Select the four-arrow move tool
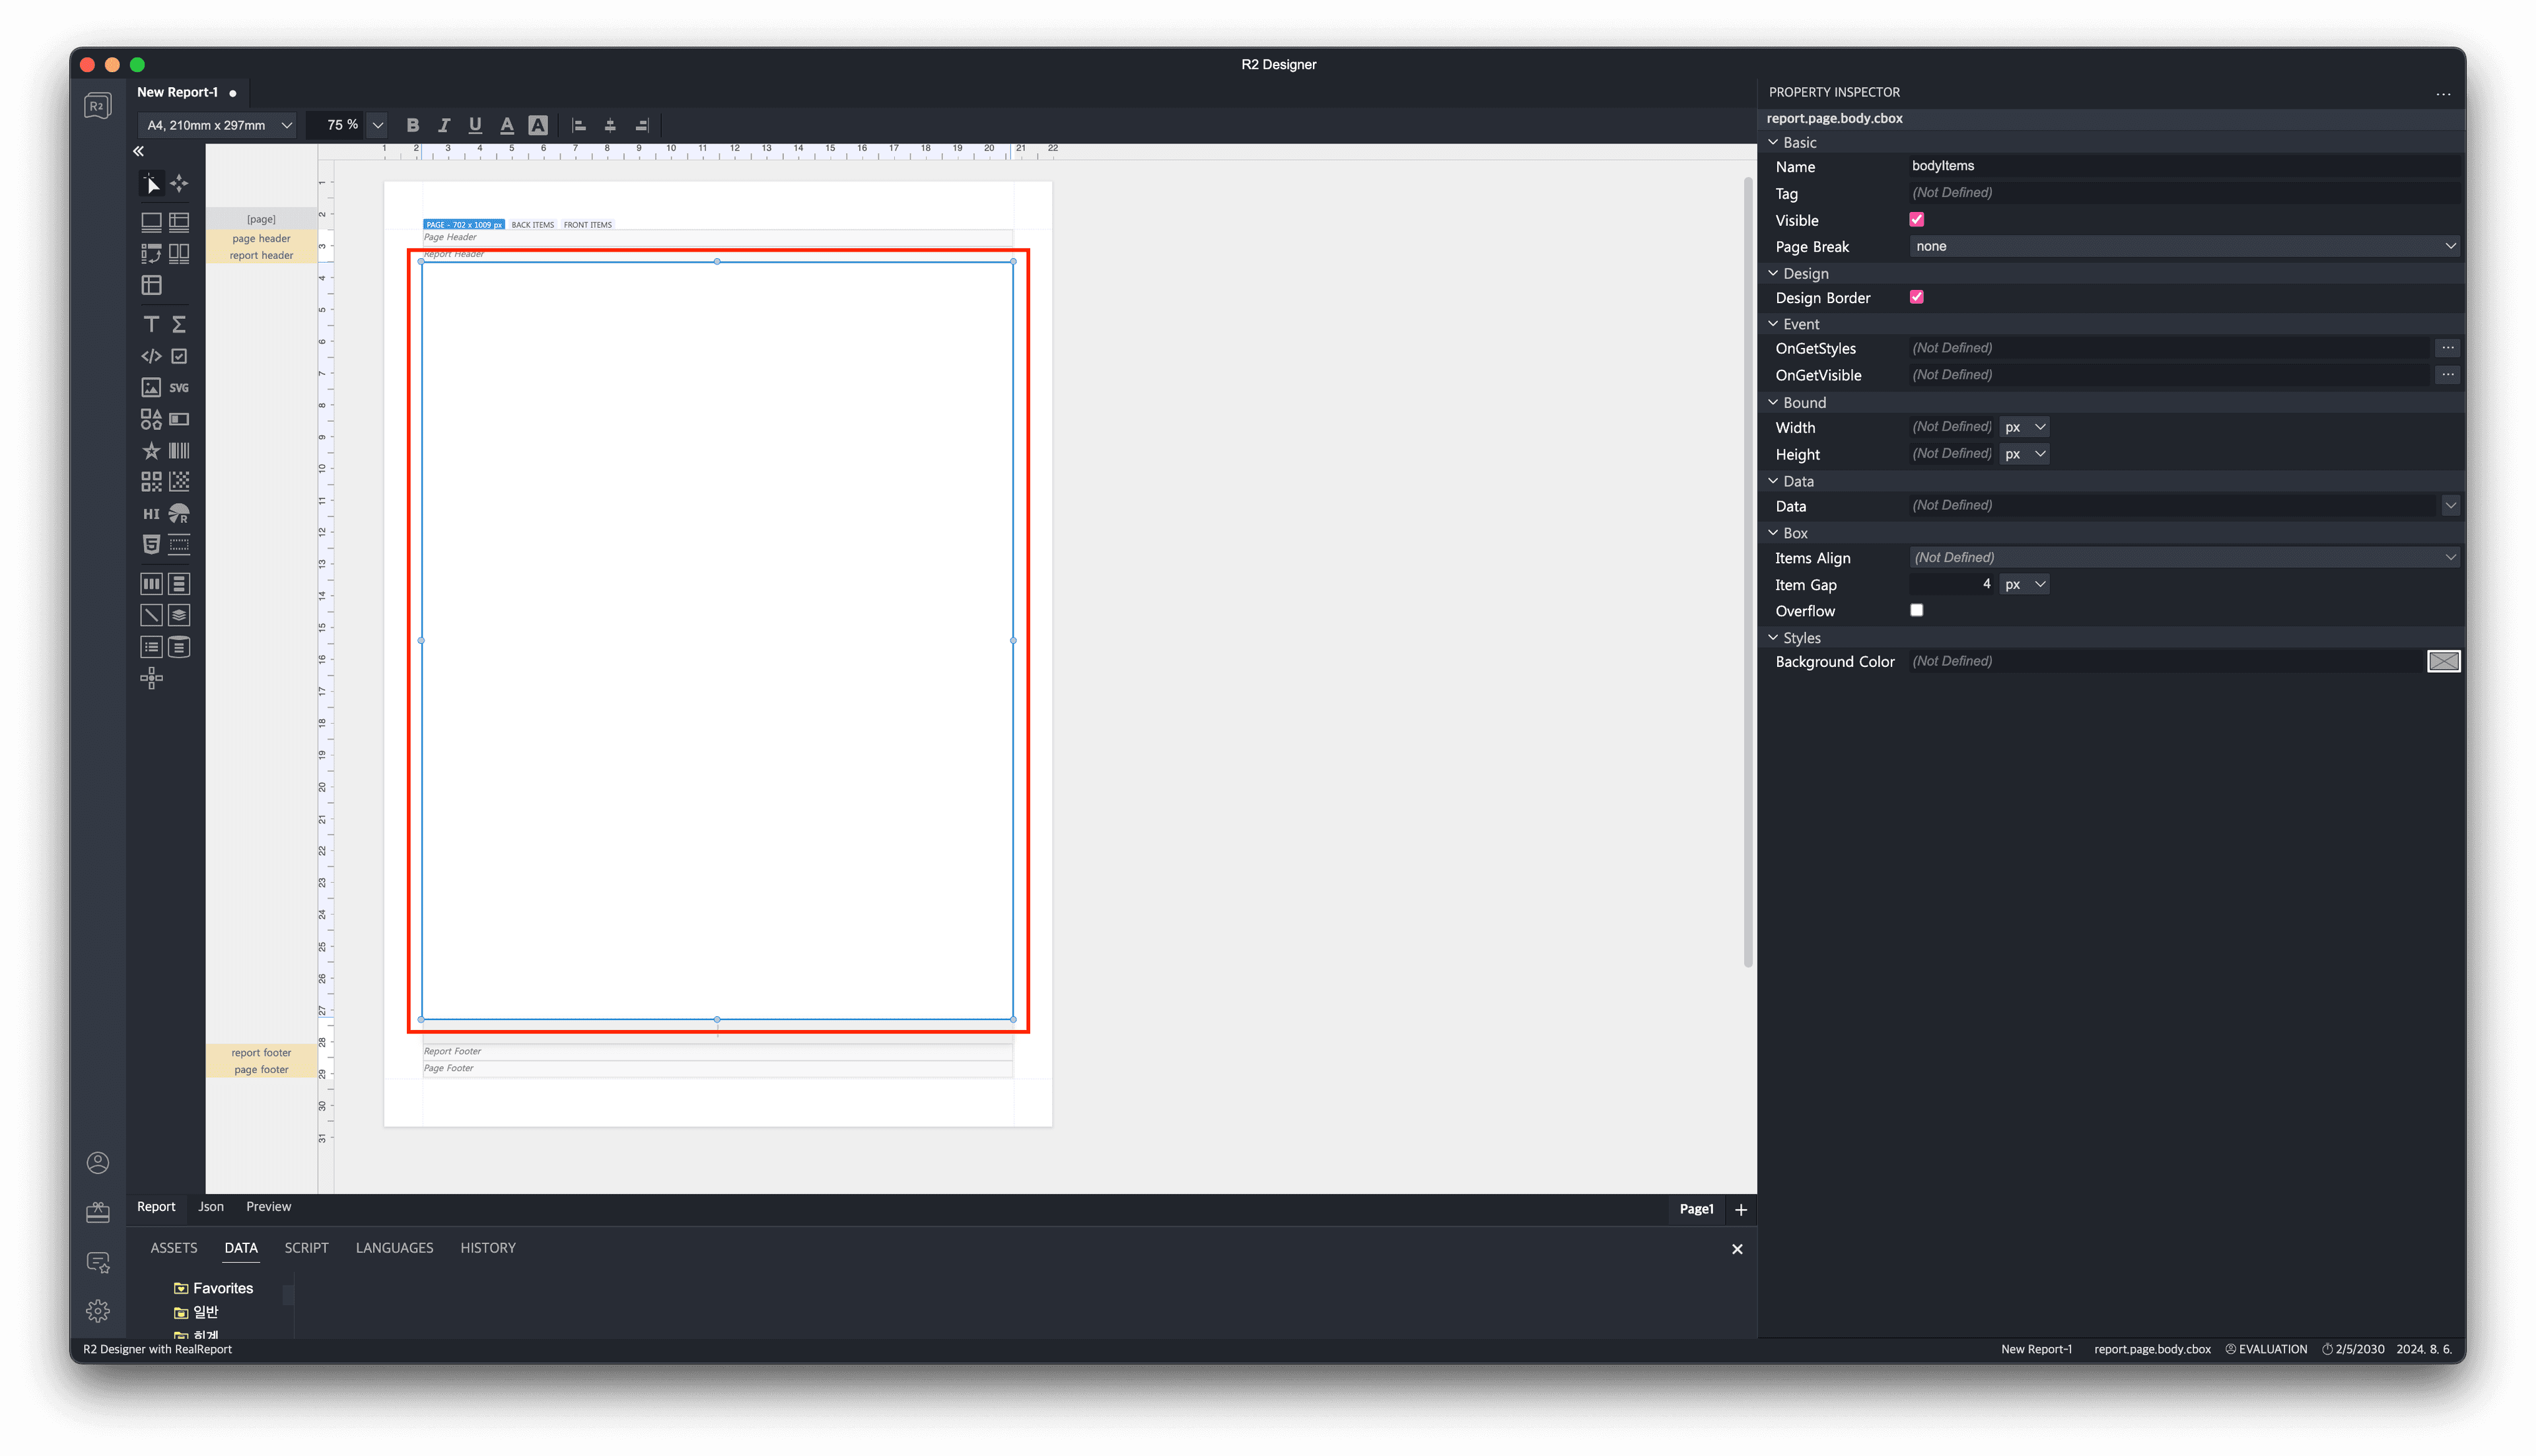This screenshot has height=1456, width=2536. pos(179,183)
